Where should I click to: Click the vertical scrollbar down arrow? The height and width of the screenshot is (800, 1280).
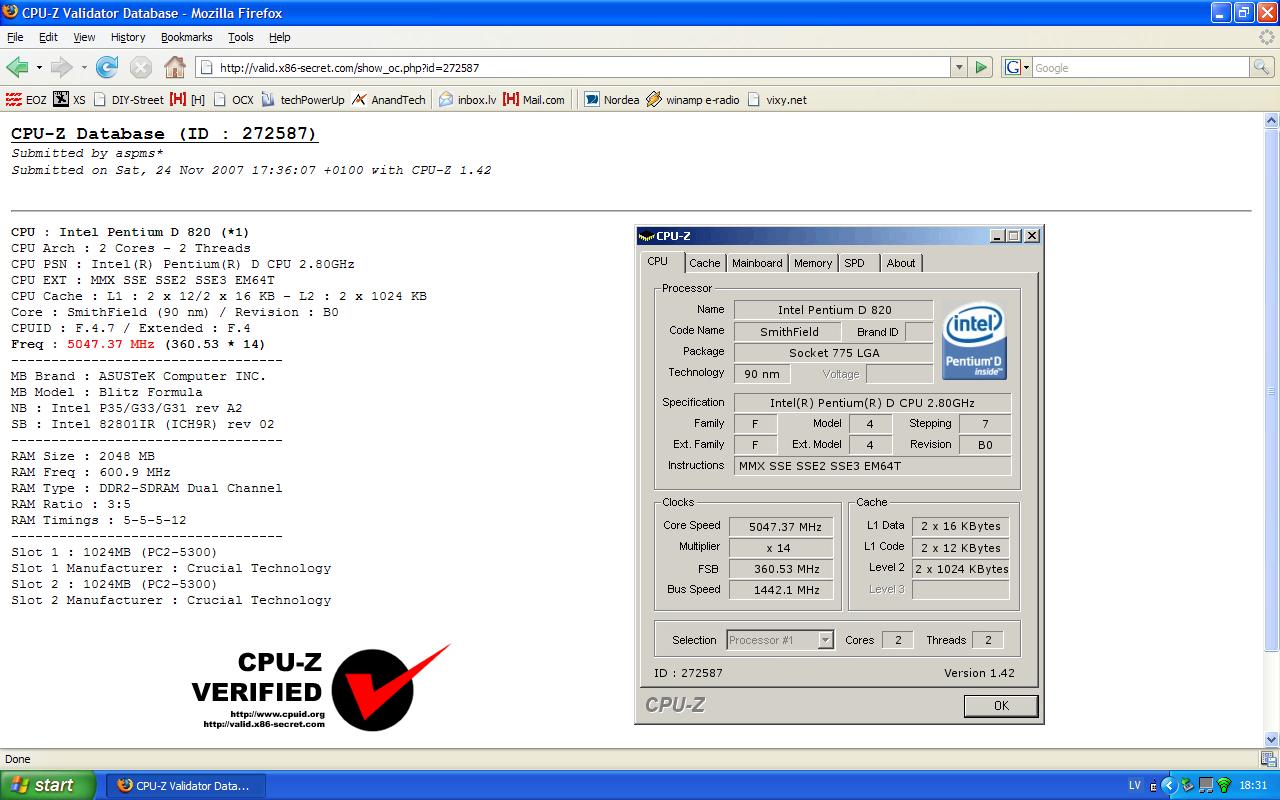click(x=1271, y=740)
